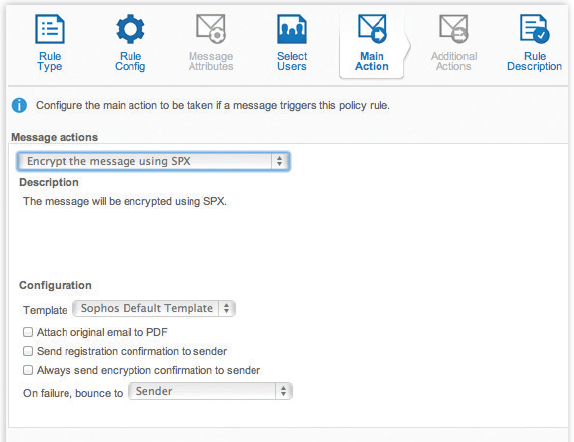Check Send registration confirmation to sender
574x442 pixels.
[x=28, y=351]
